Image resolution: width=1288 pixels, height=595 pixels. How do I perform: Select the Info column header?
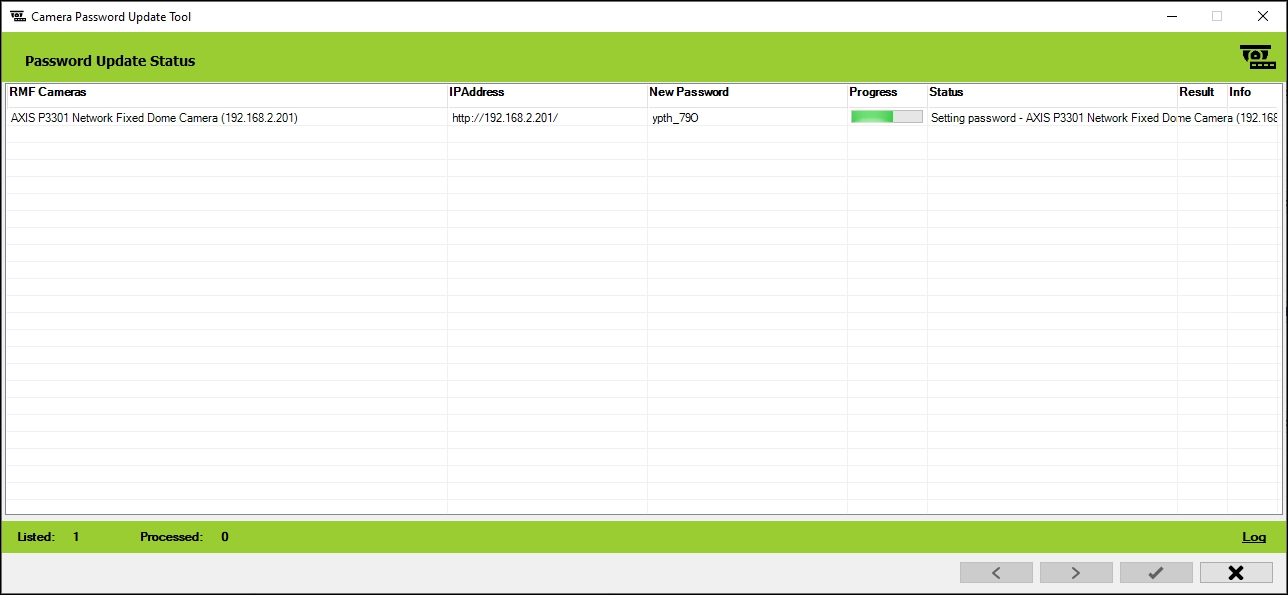(1240, 92)
